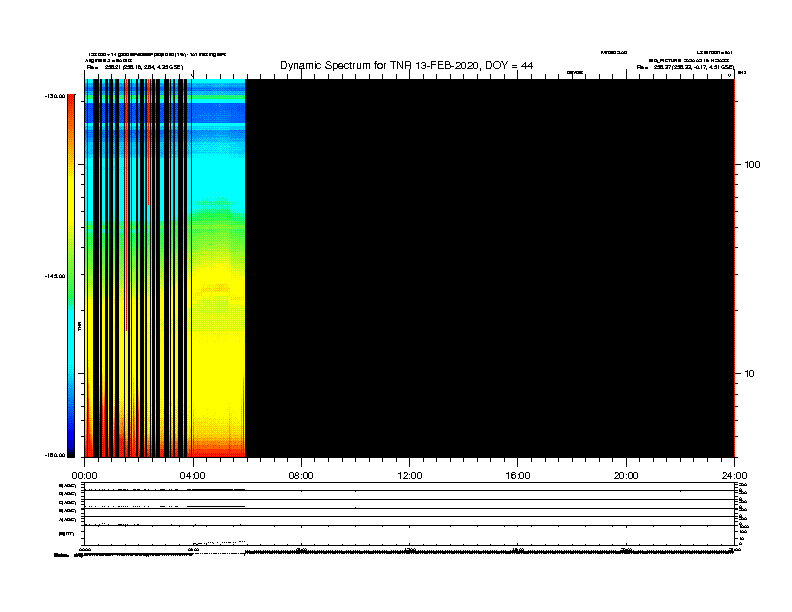Click the yellow low-frequency band after 04:00

pyautogui.click(x=218, y=374)
